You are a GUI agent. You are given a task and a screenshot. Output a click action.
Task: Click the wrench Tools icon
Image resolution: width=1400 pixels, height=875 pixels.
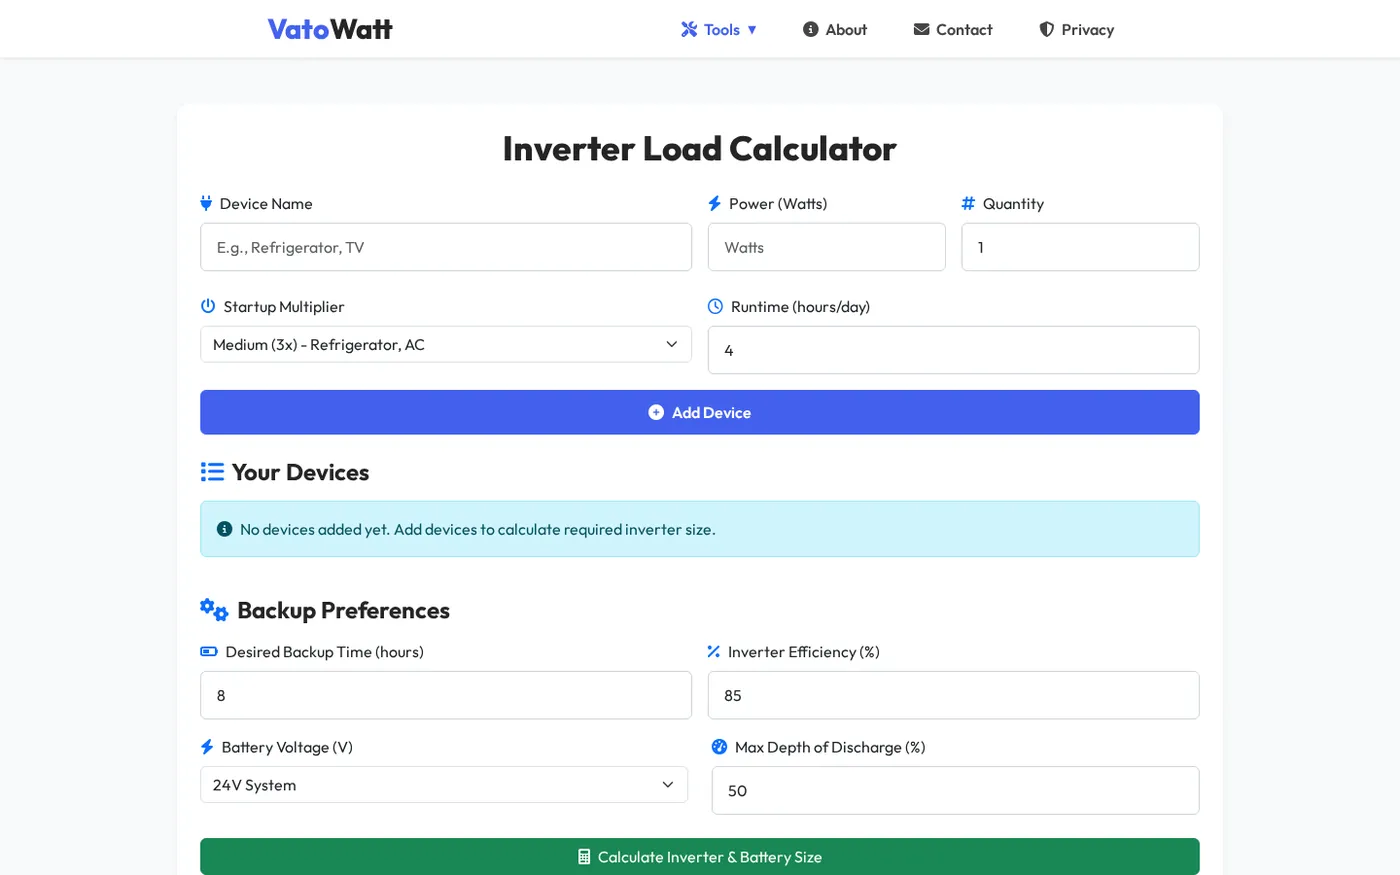pos(689,29)
